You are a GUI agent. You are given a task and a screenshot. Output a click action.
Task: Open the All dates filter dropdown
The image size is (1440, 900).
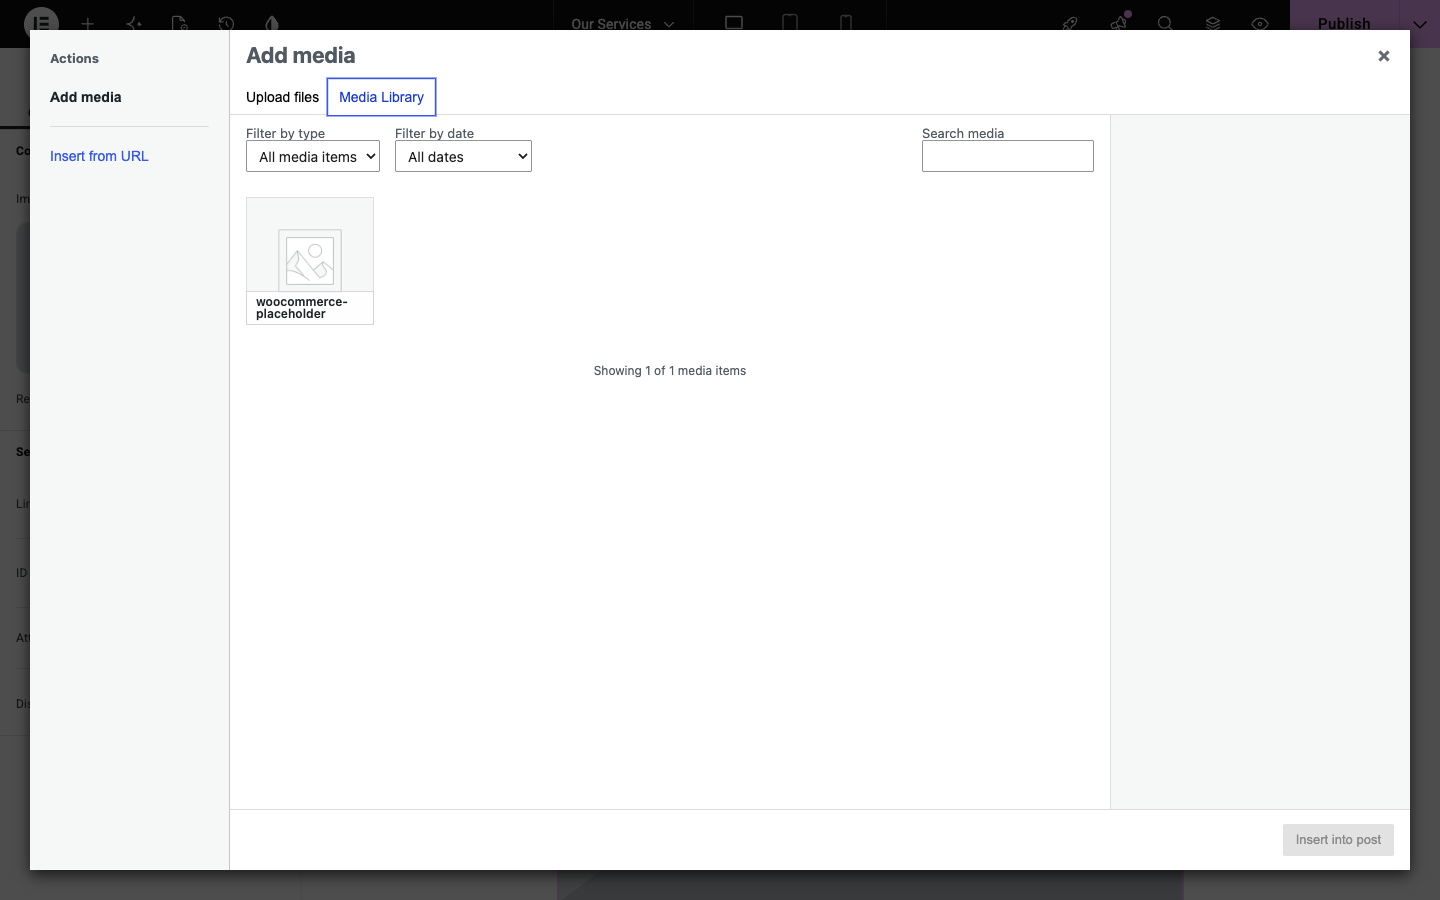pos(463,156)
